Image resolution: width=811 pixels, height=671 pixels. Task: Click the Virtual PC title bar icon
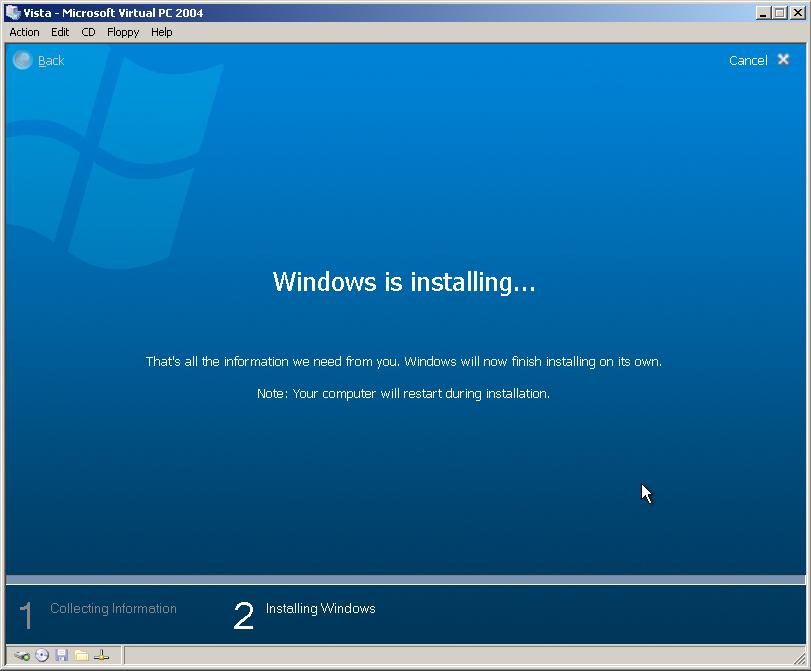pyautogui.click(x=13, y=12)
